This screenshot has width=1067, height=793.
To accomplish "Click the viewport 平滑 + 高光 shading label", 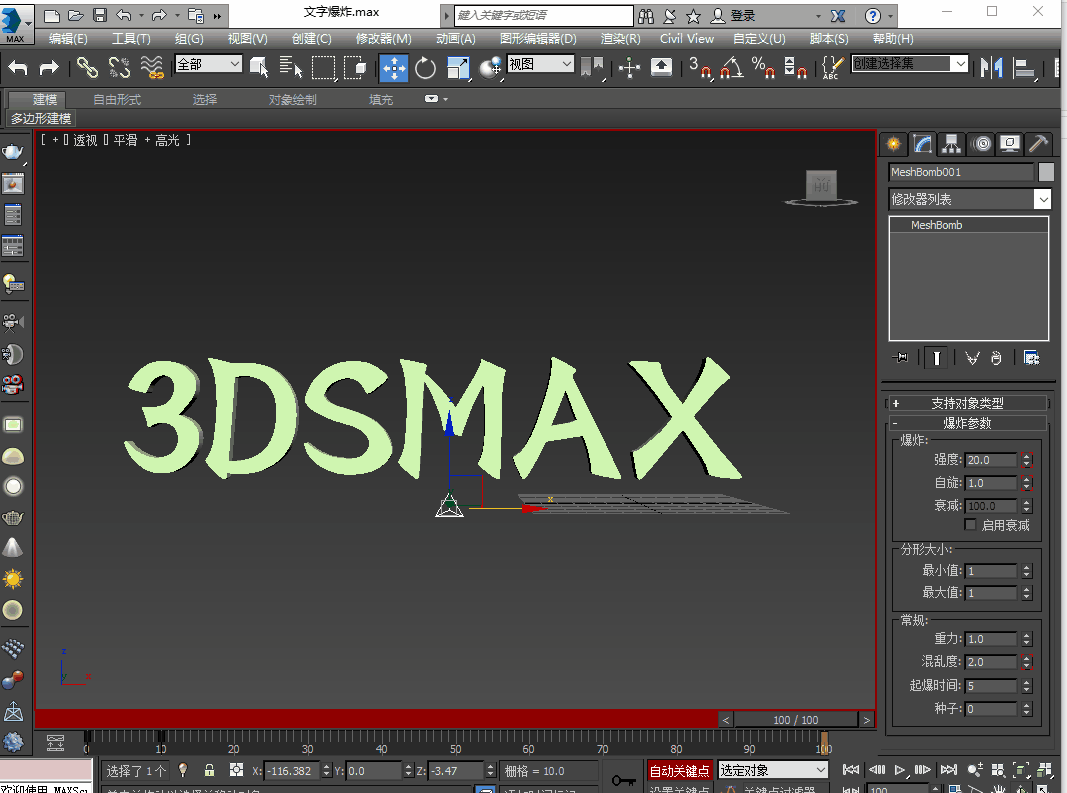I will point(146,140).
